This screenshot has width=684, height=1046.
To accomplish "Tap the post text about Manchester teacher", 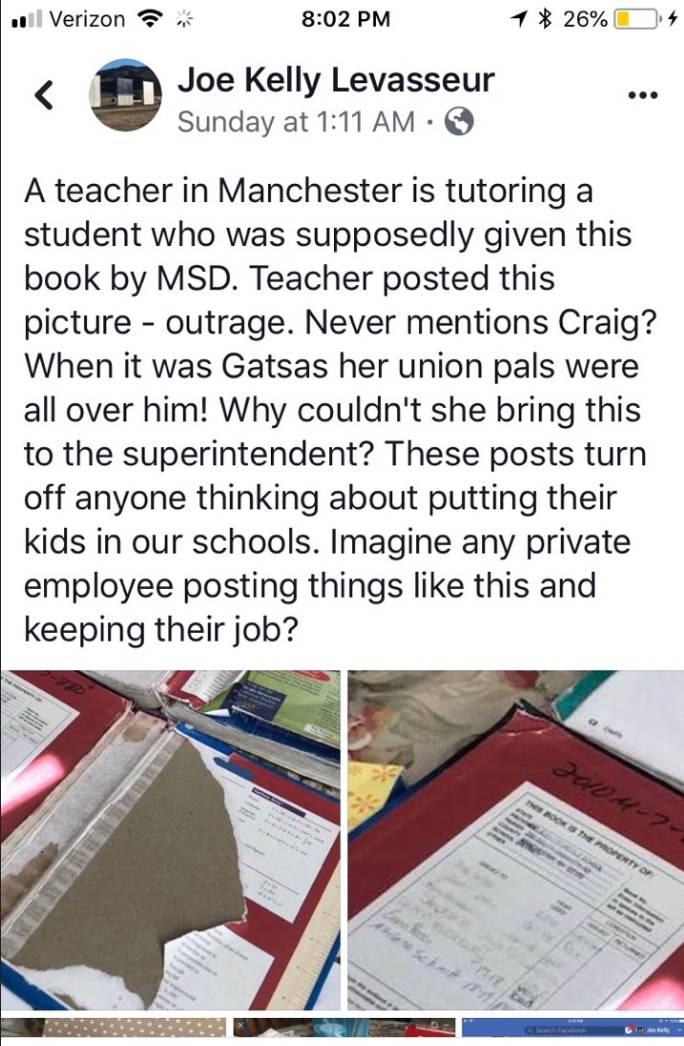I will pos(340,410).
